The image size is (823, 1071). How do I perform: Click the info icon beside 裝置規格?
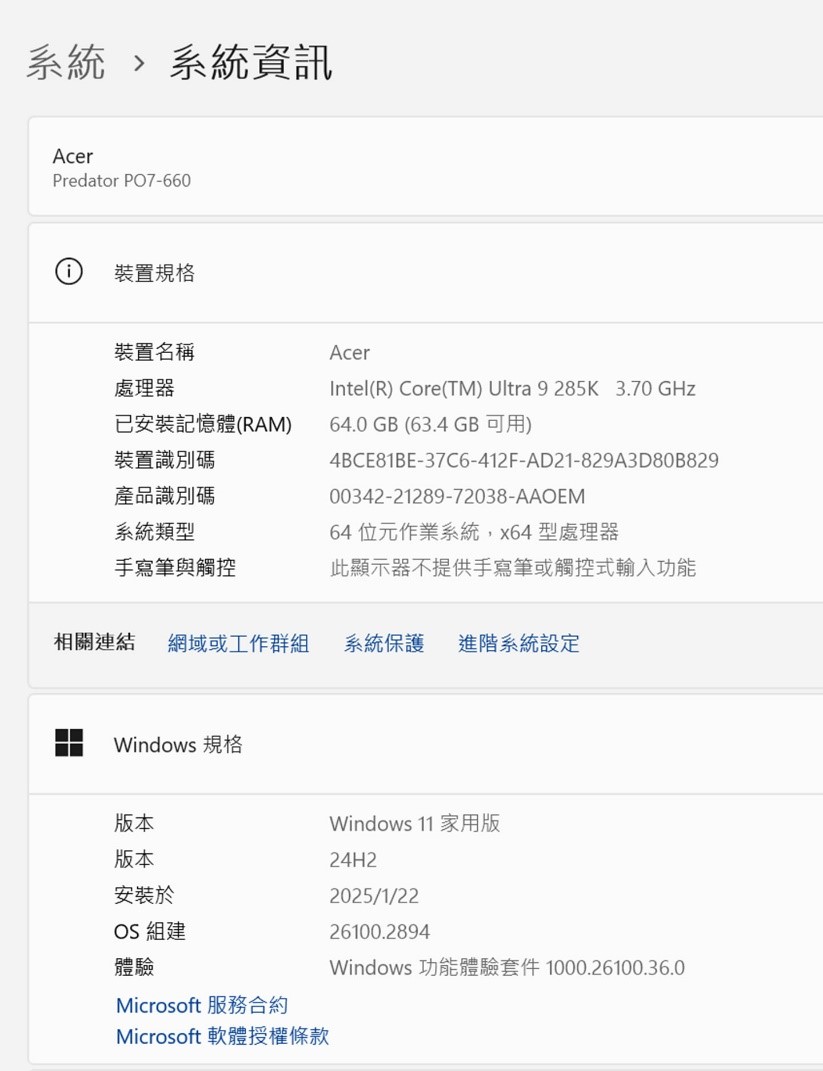(68, 272)
